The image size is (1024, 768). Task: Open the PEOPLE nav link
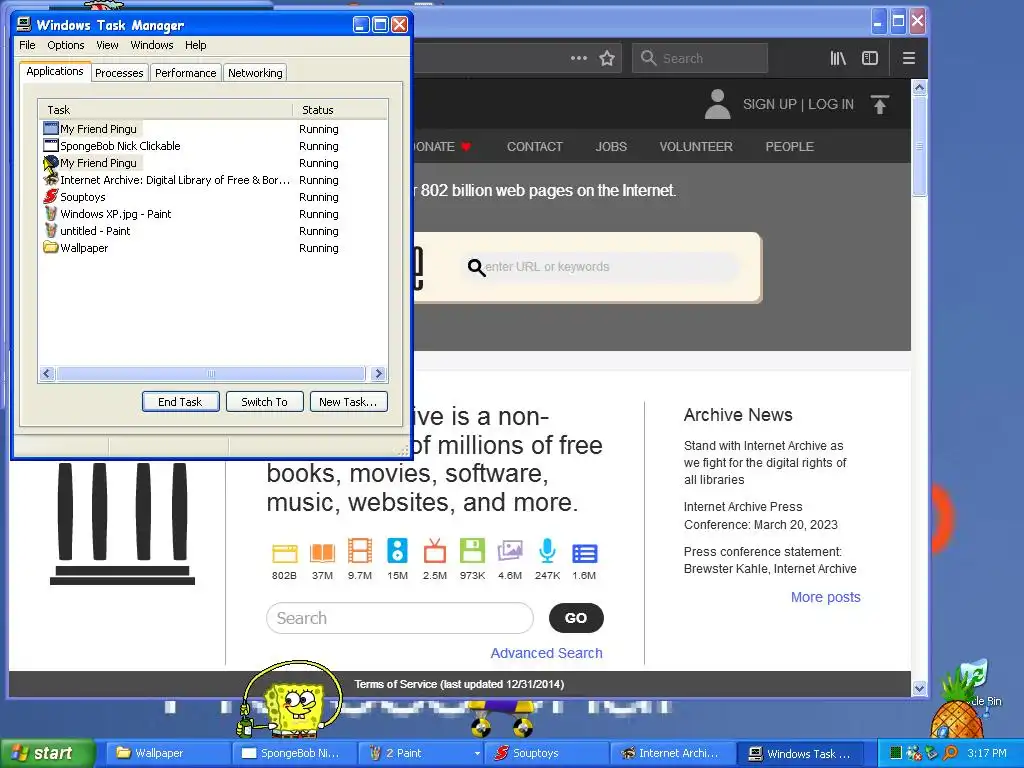click(790, 146)
